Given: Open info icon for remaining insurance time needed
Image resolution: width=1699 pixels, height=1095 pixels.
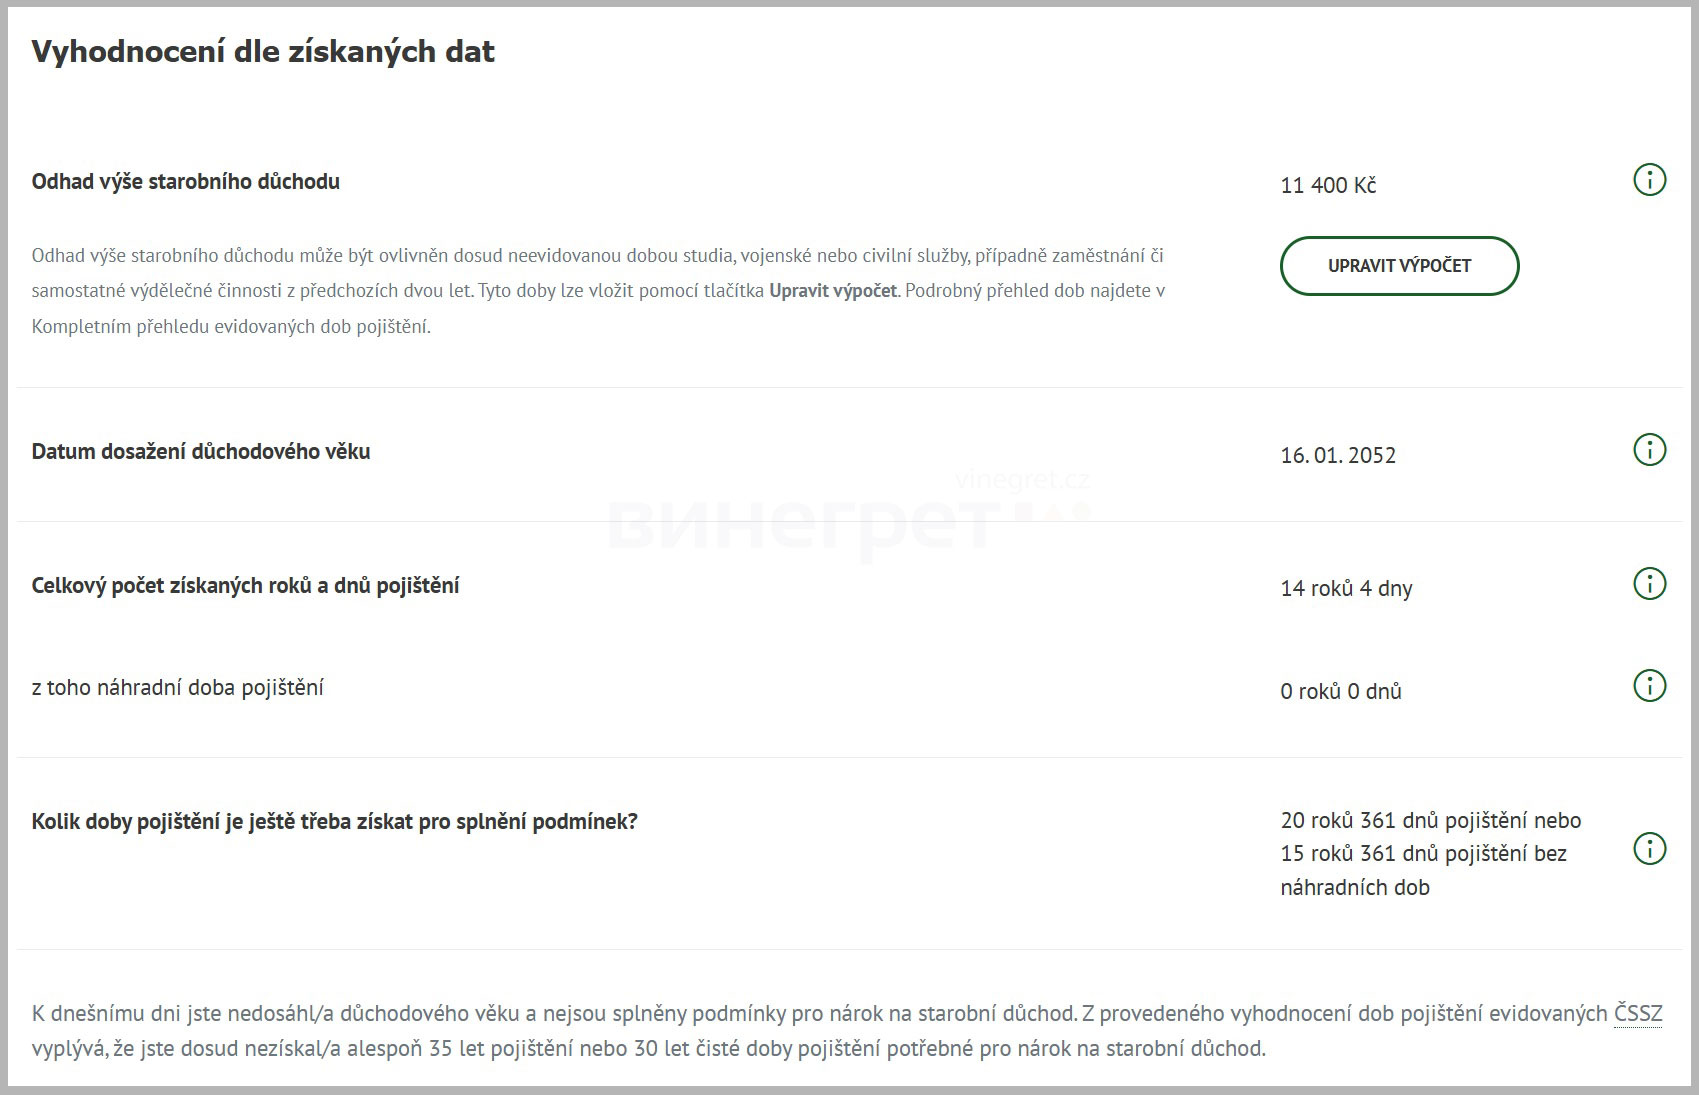Looking at the screenshot, I should pyautogui.click(x=1649, y=849).
